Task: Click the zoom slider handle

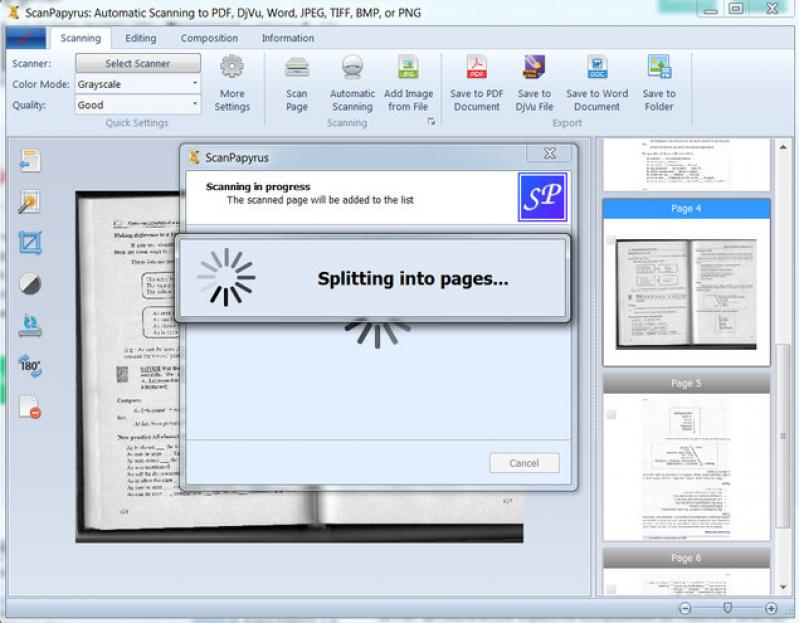Action: pyautogui.click(x=728, y=608)
